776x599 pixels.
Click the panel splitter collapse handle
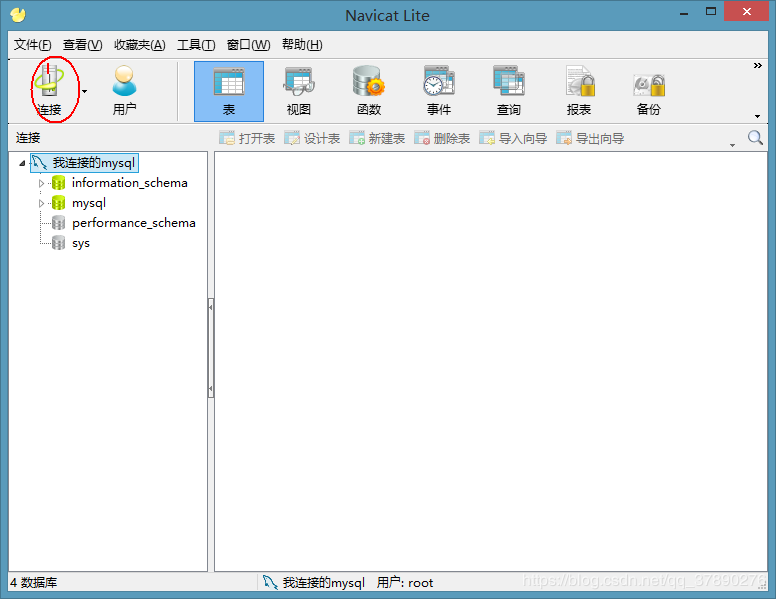click(211, 348)
